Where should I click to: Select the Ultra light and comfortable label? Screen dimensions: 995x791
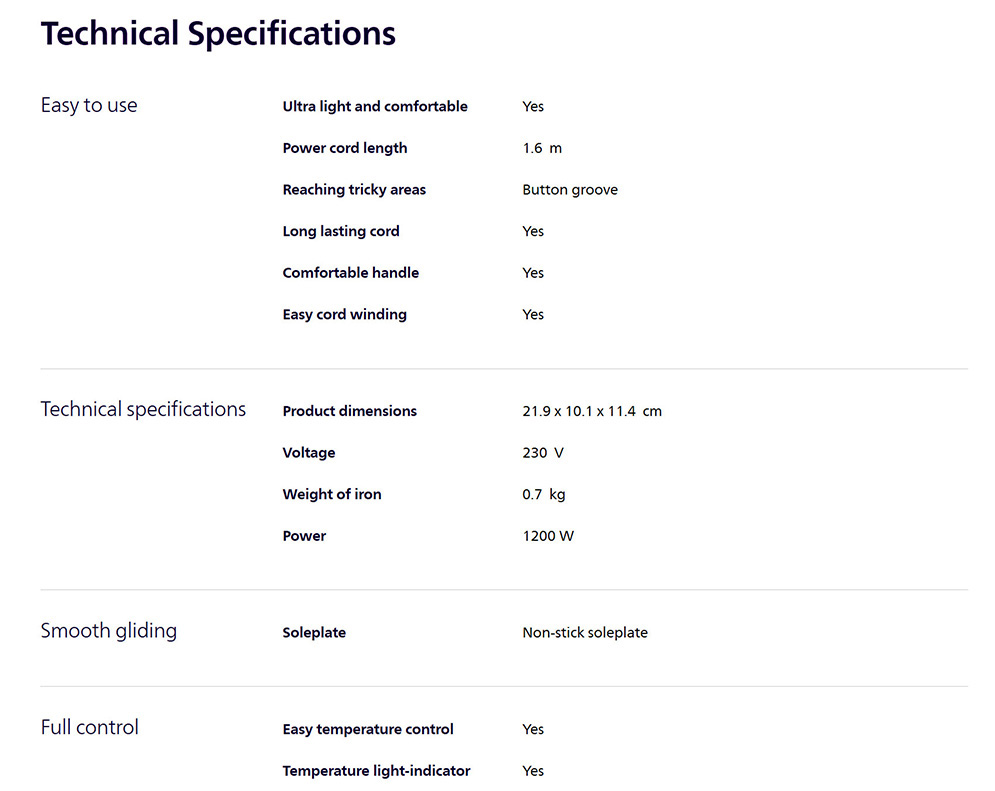[x=375, y=106]
